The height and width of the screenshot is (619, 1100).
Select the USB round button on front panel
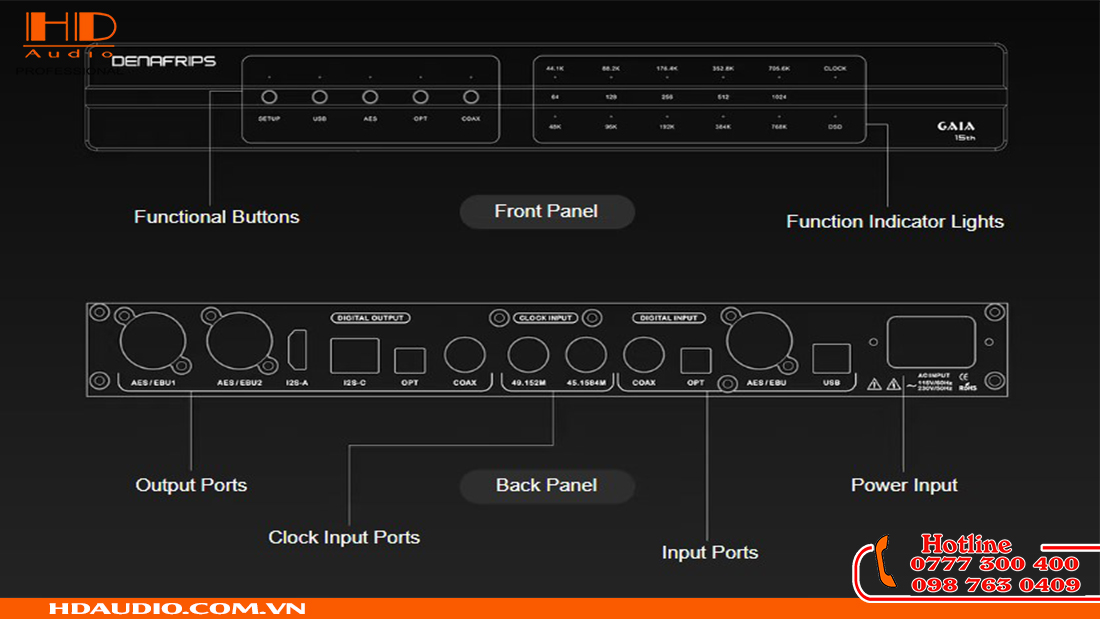pos(320,97)
